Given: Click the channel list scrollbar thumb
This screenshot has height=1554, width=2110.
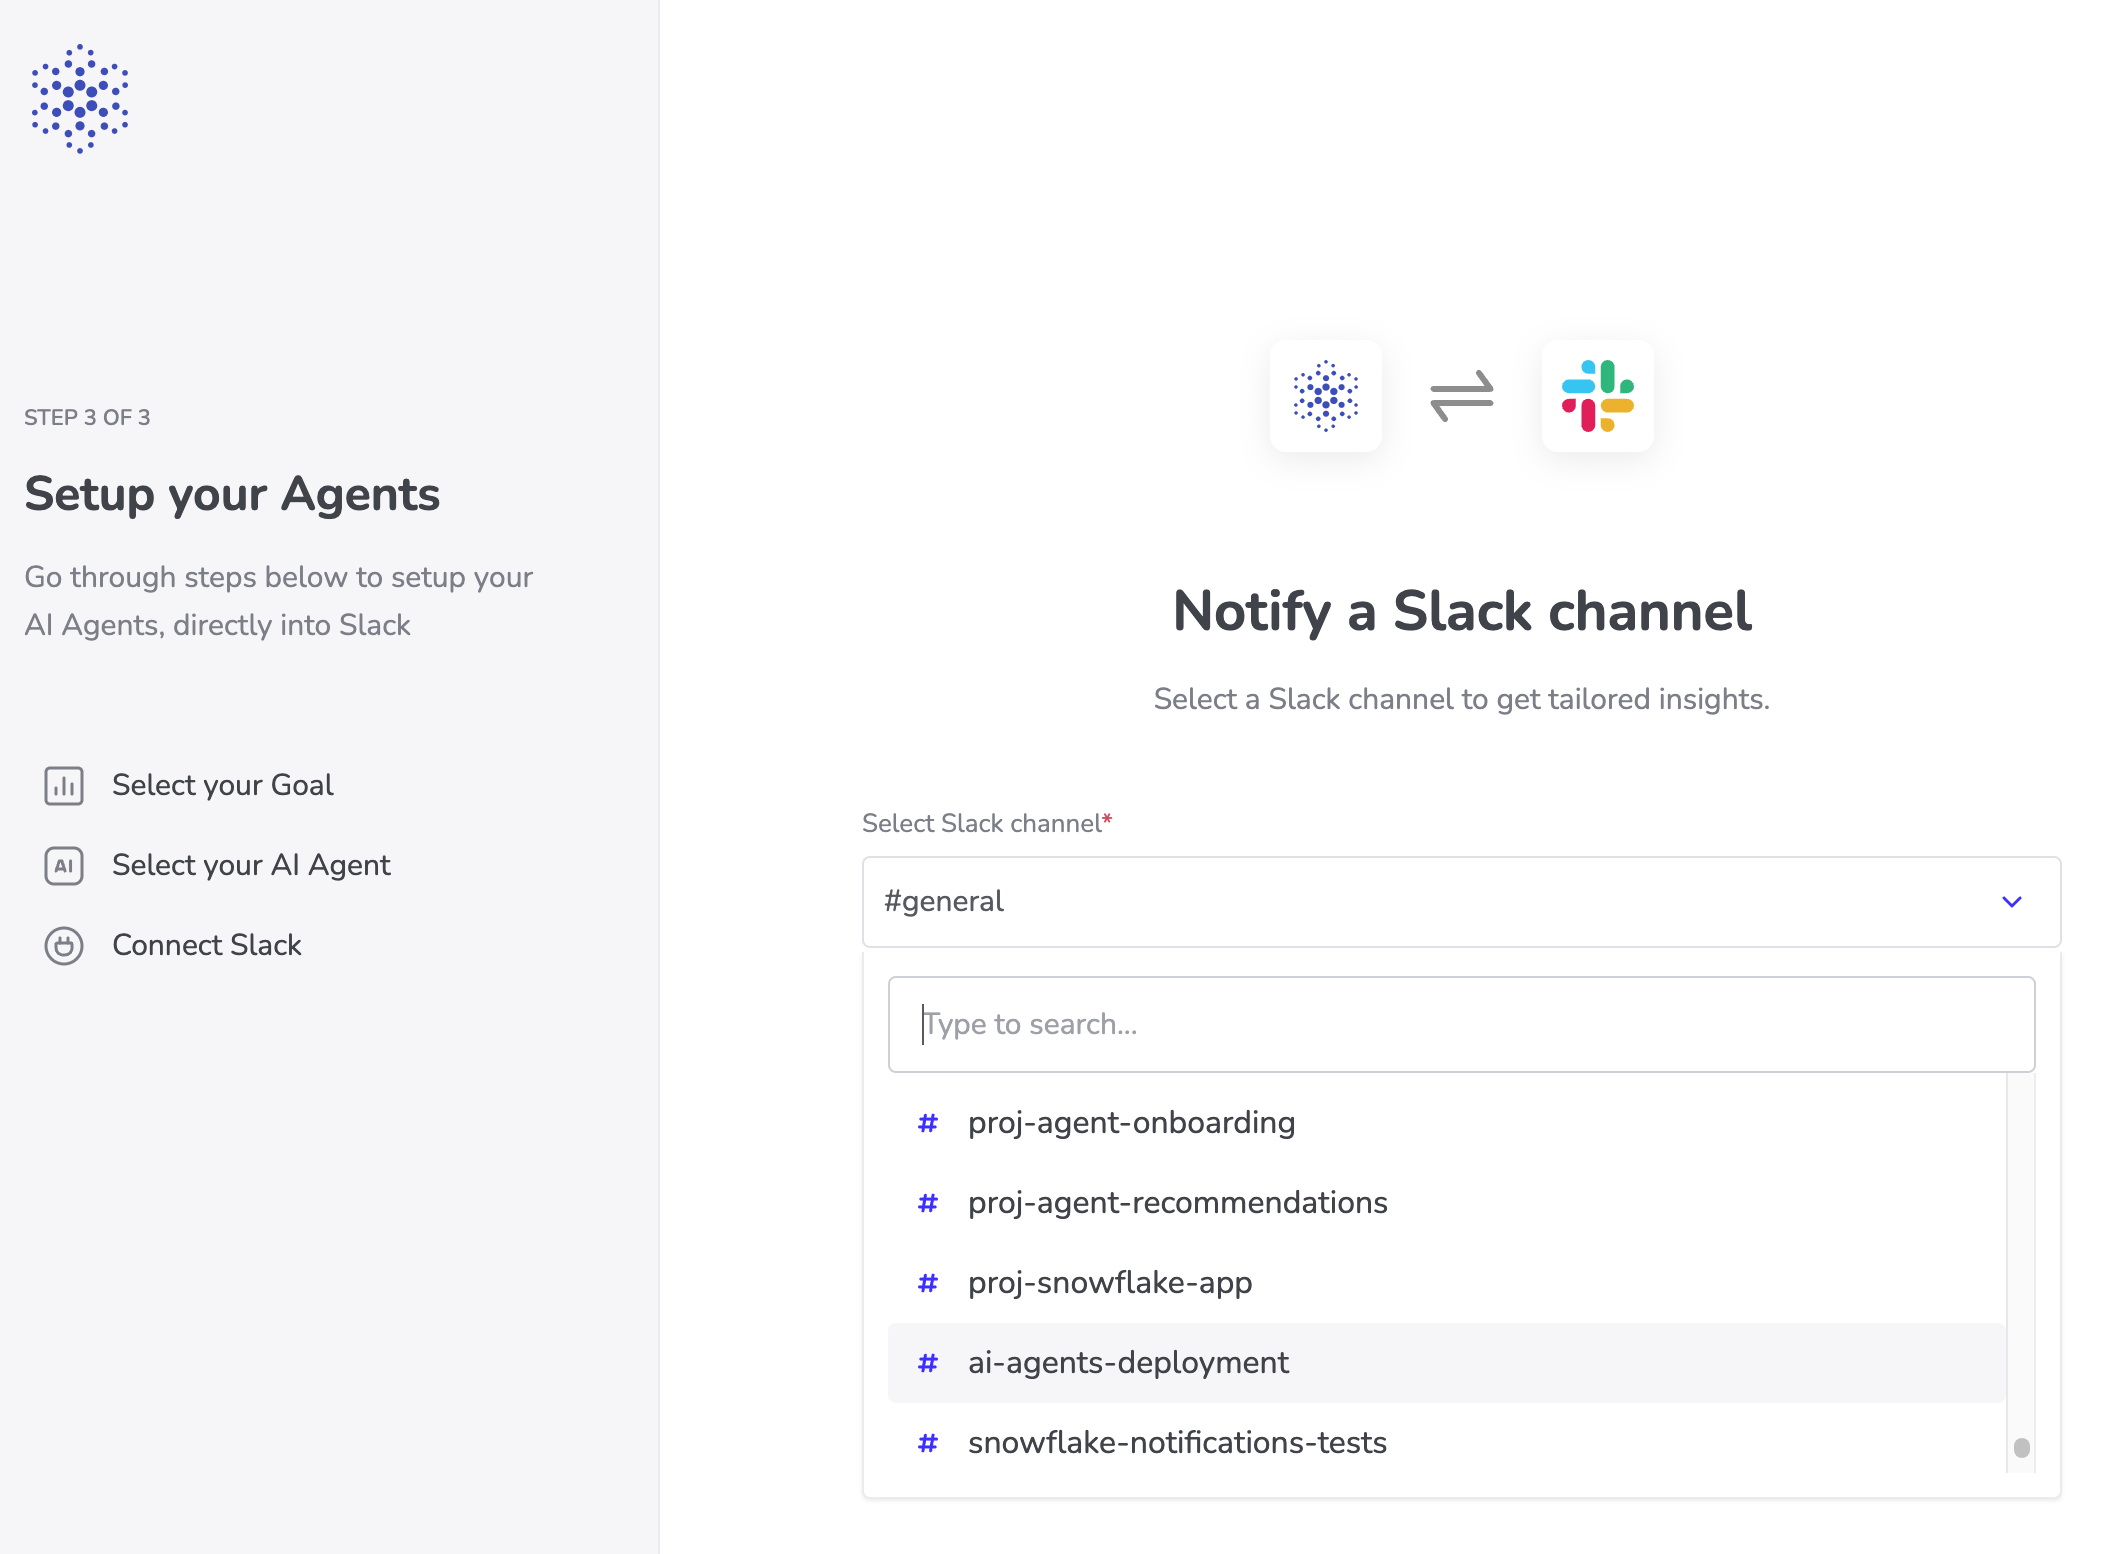Looking at the screenshot, I should (2021, 1448).
